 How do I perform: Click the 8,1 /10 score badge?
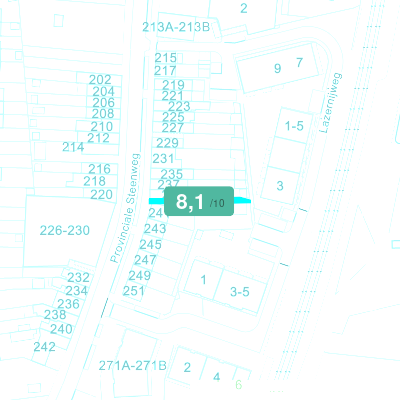[x=199, y=201]
